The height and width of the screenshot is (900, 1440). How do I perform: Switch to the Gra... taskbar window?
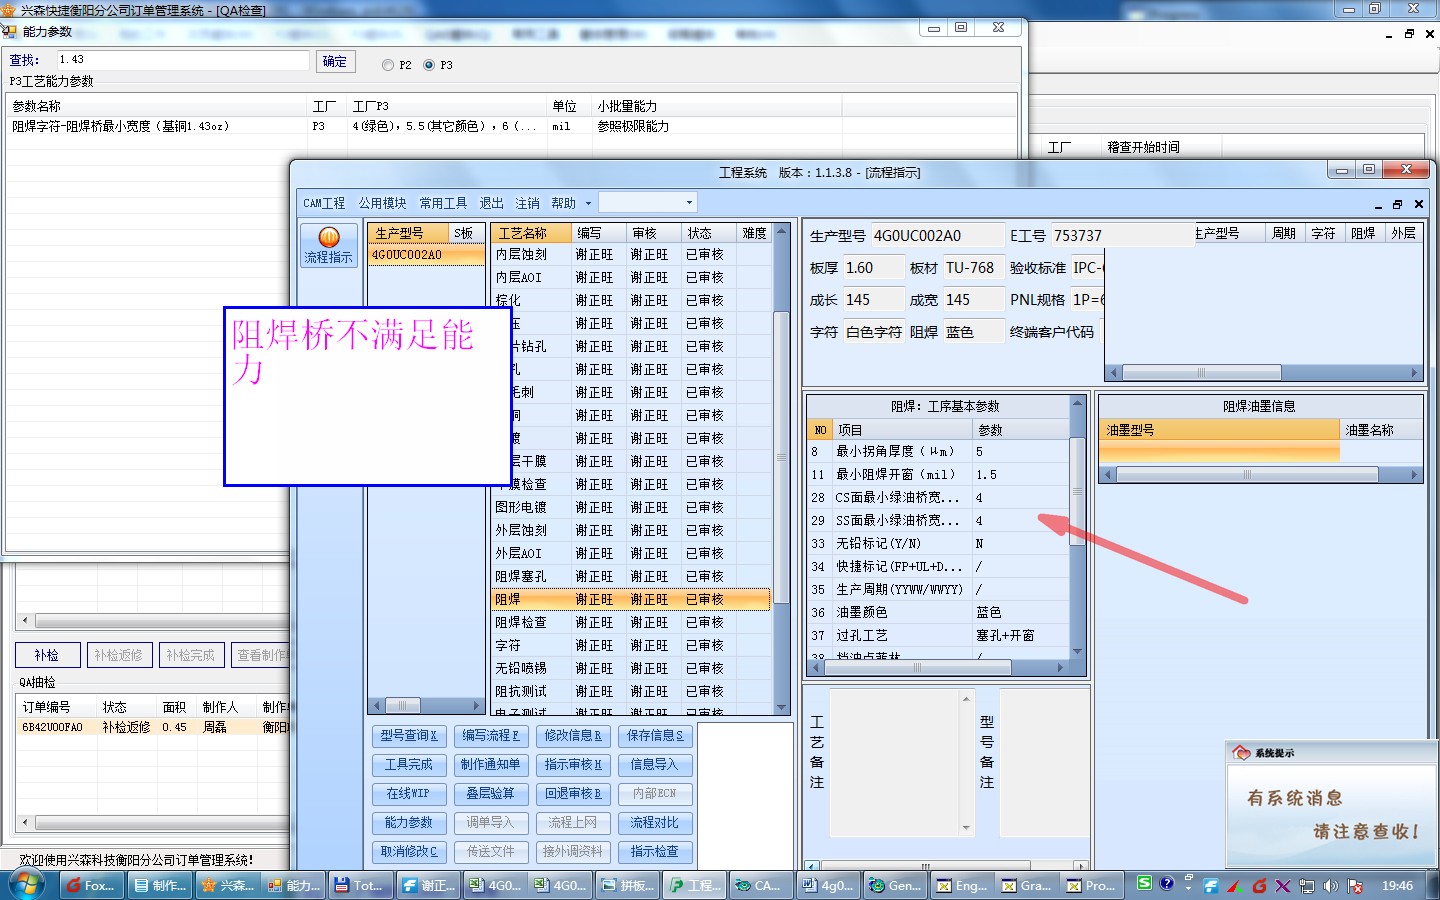click(x=1029, y=885)
